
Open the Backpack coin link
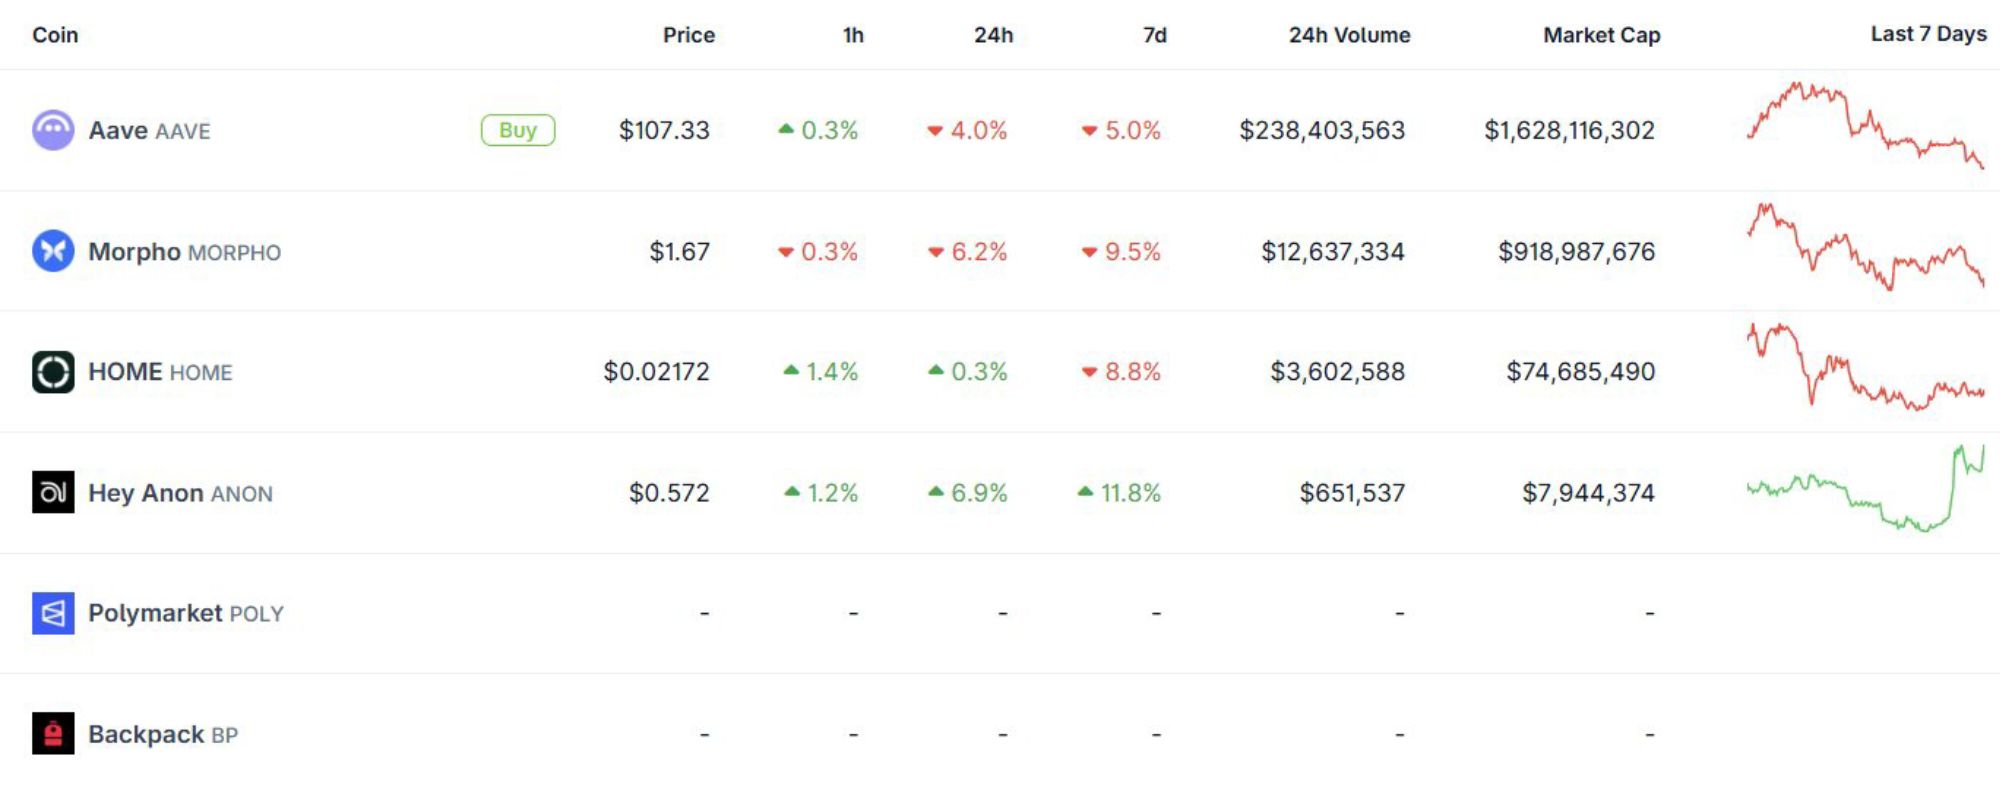(162, 735)
